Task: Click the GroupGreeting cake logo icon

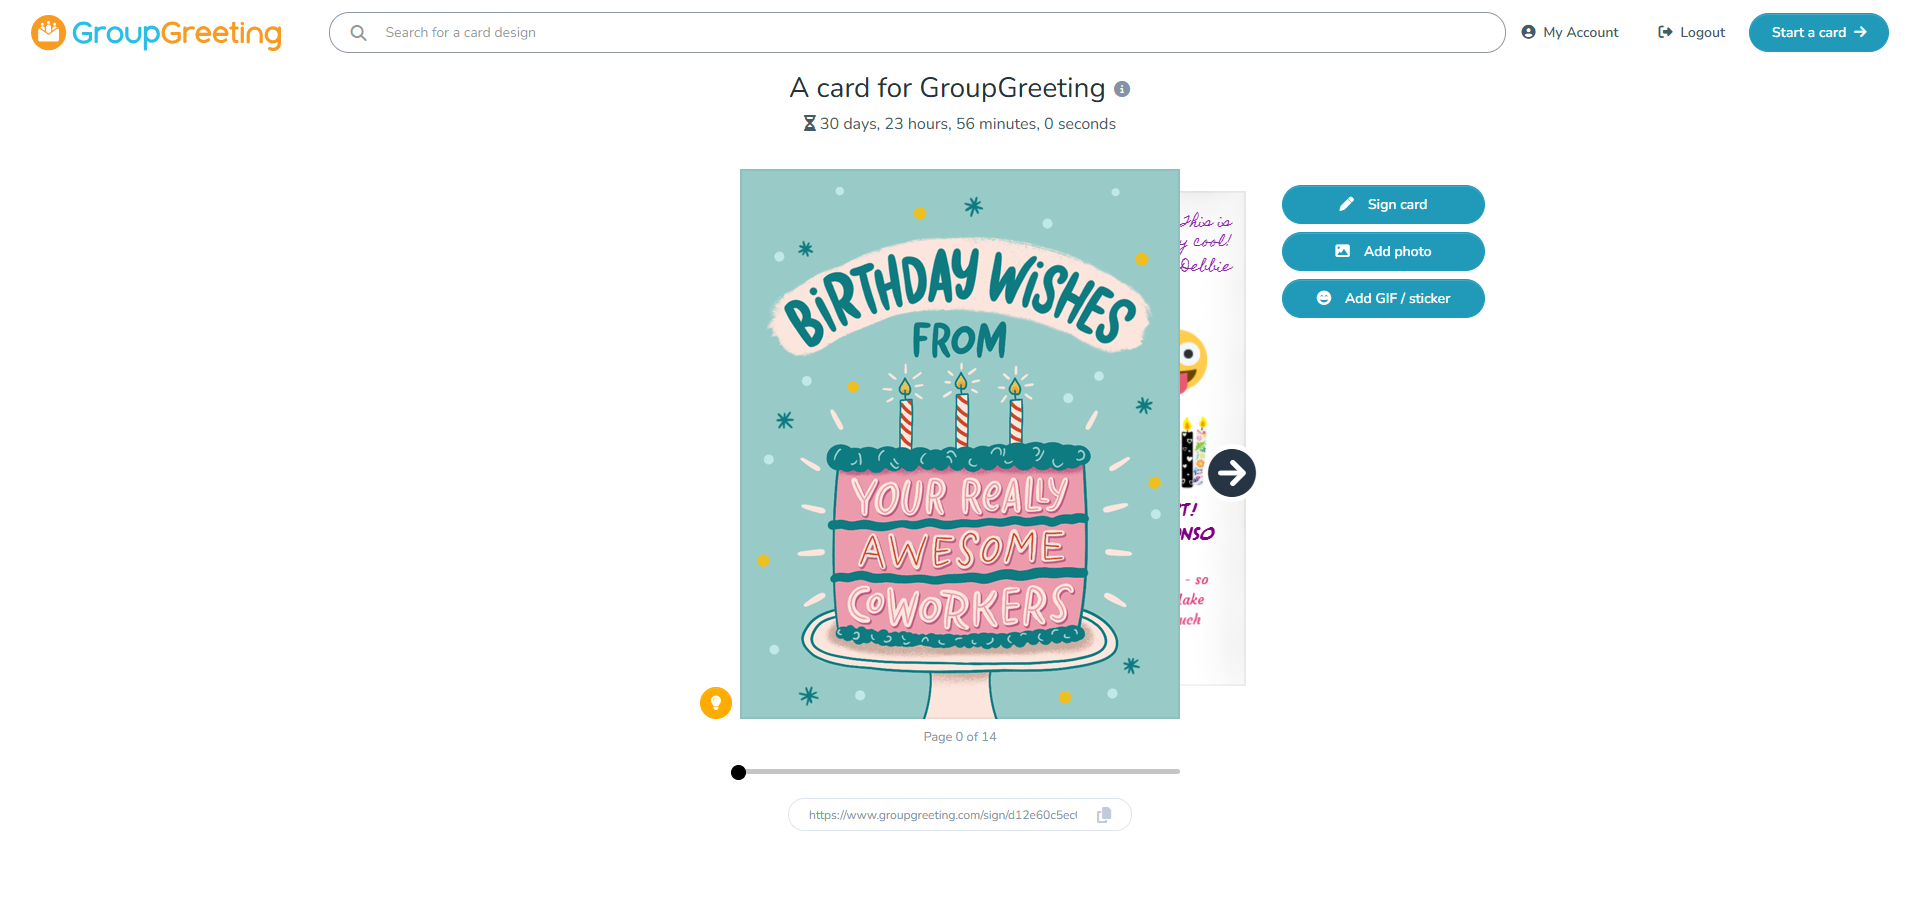Action: [48, 33]
